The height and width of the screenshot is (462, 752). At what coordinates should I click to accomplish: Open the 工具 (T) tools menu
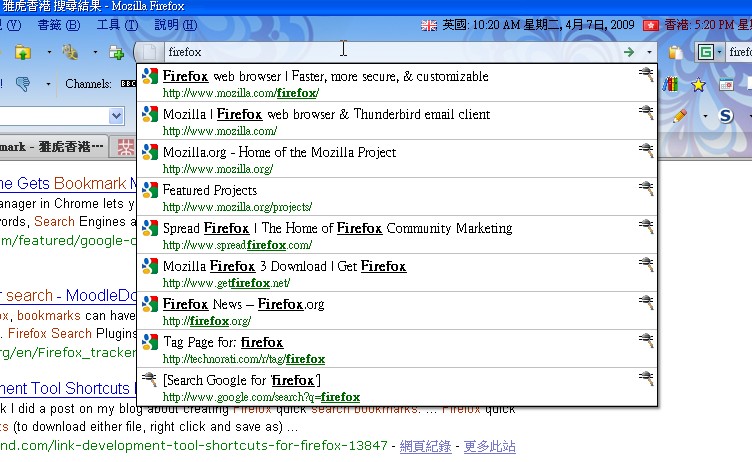[x=118, y=25]
